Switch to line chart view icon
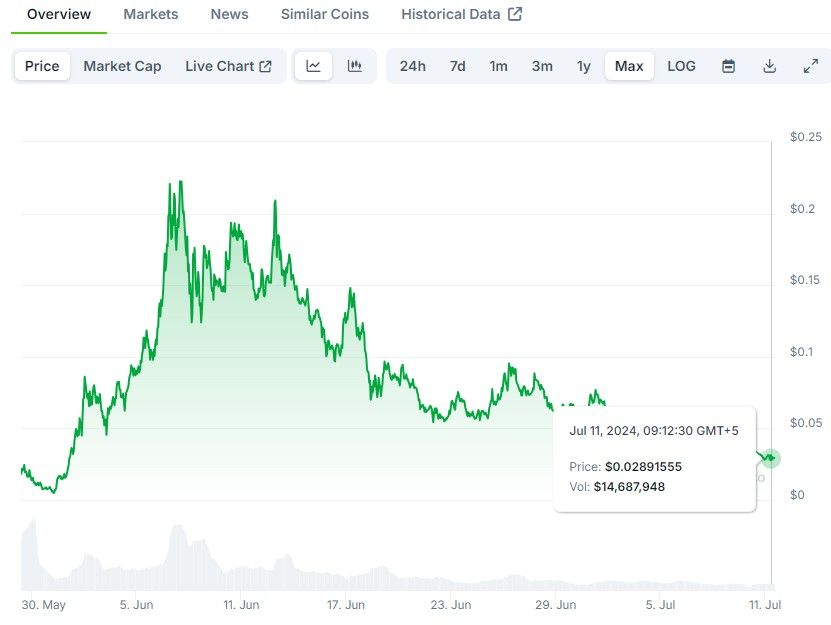This screenshot has height=625, width=831. click(313, 66)
